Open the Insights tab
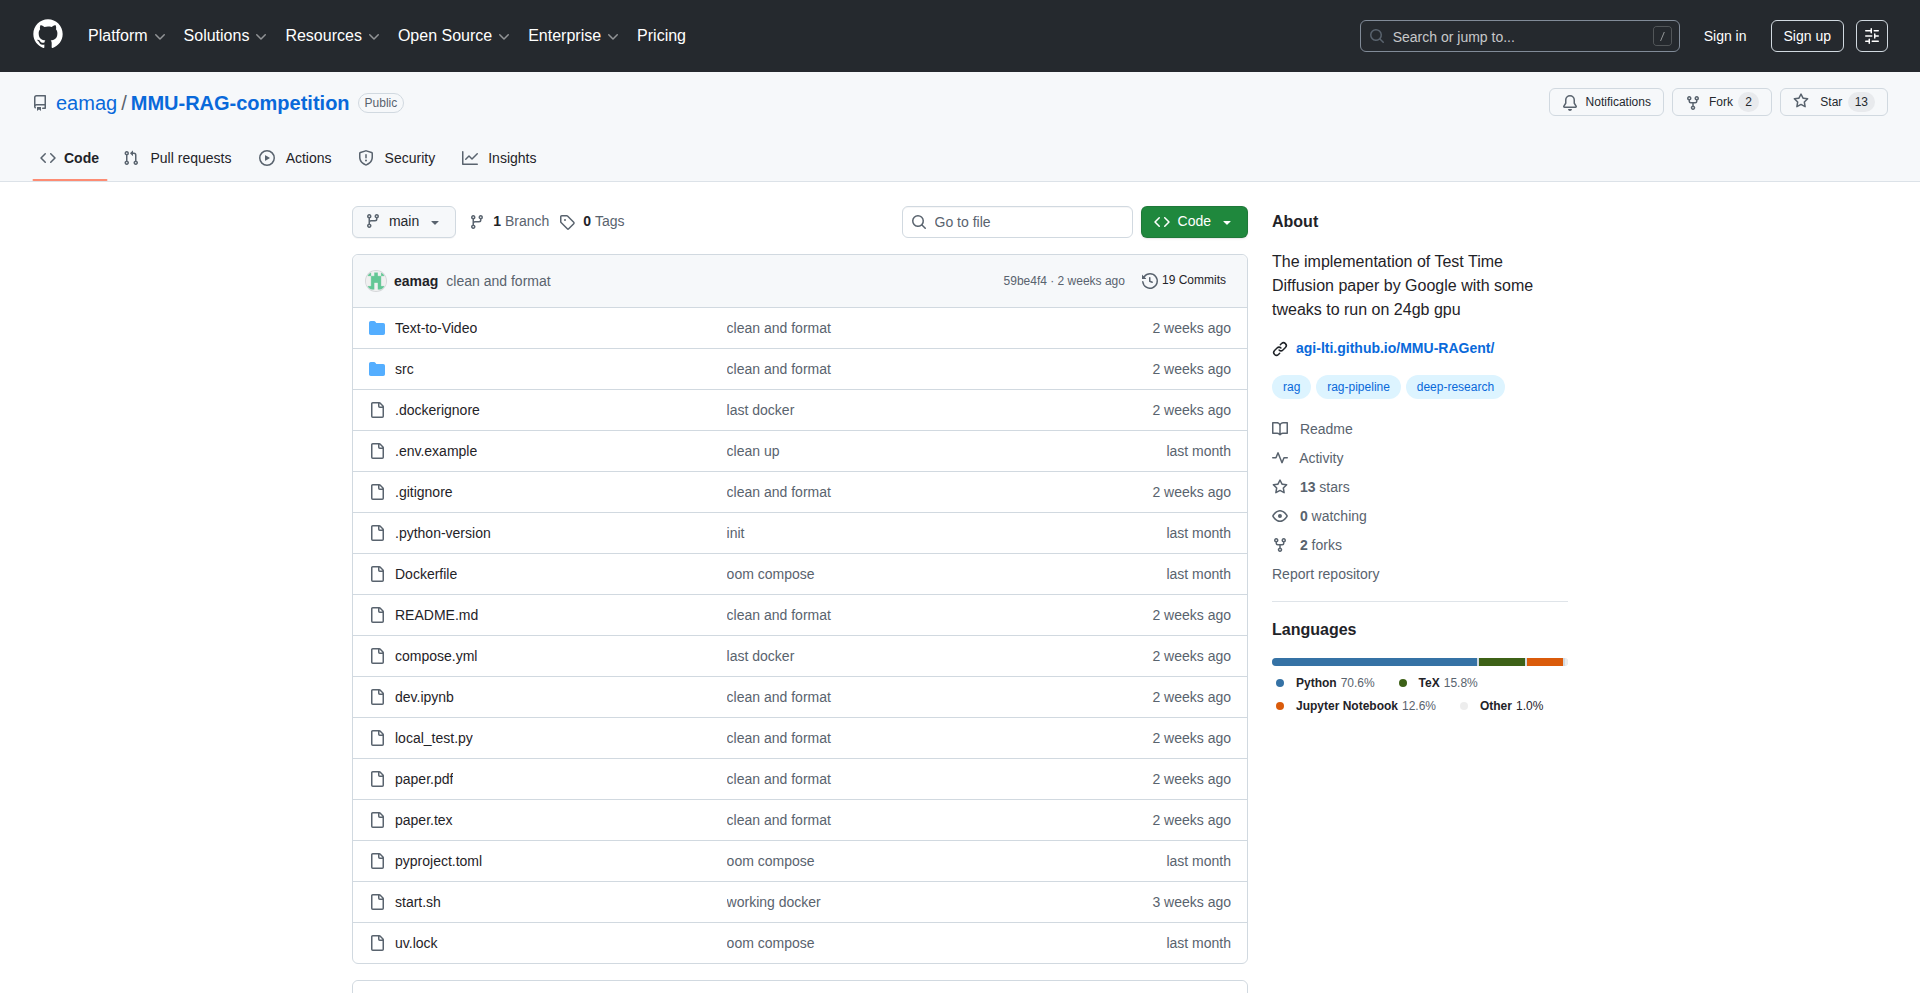This screenshot has width=1920, height=993. tap(499, 158)
